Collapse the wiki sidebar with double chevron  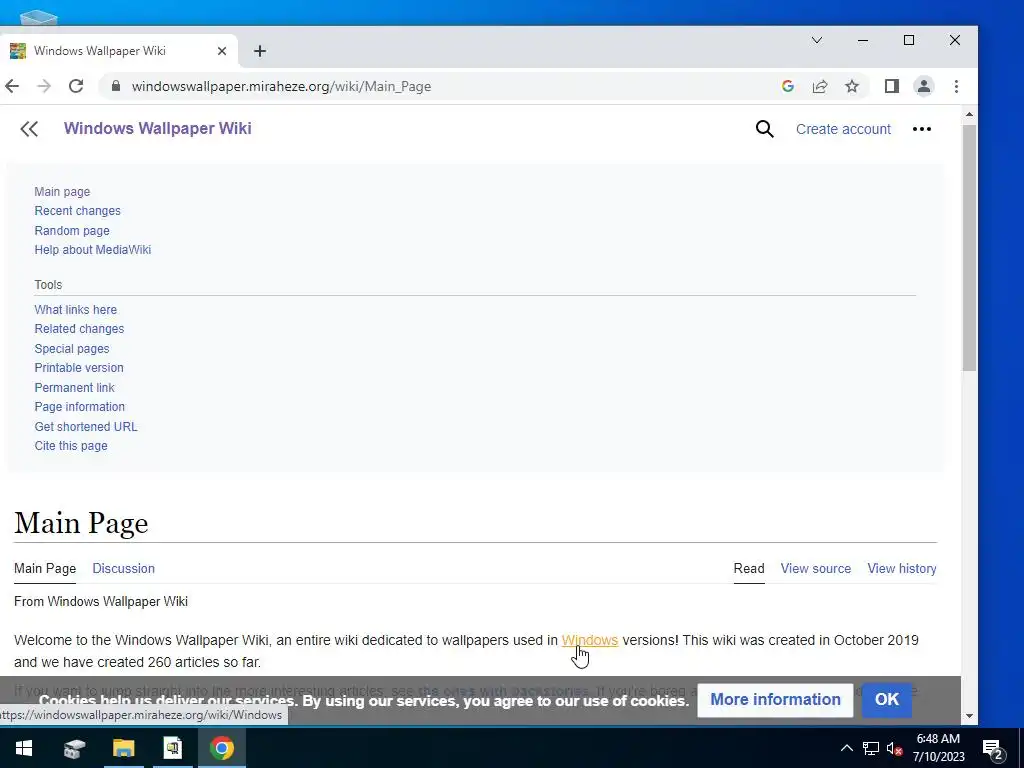click(x=29, y=129)
